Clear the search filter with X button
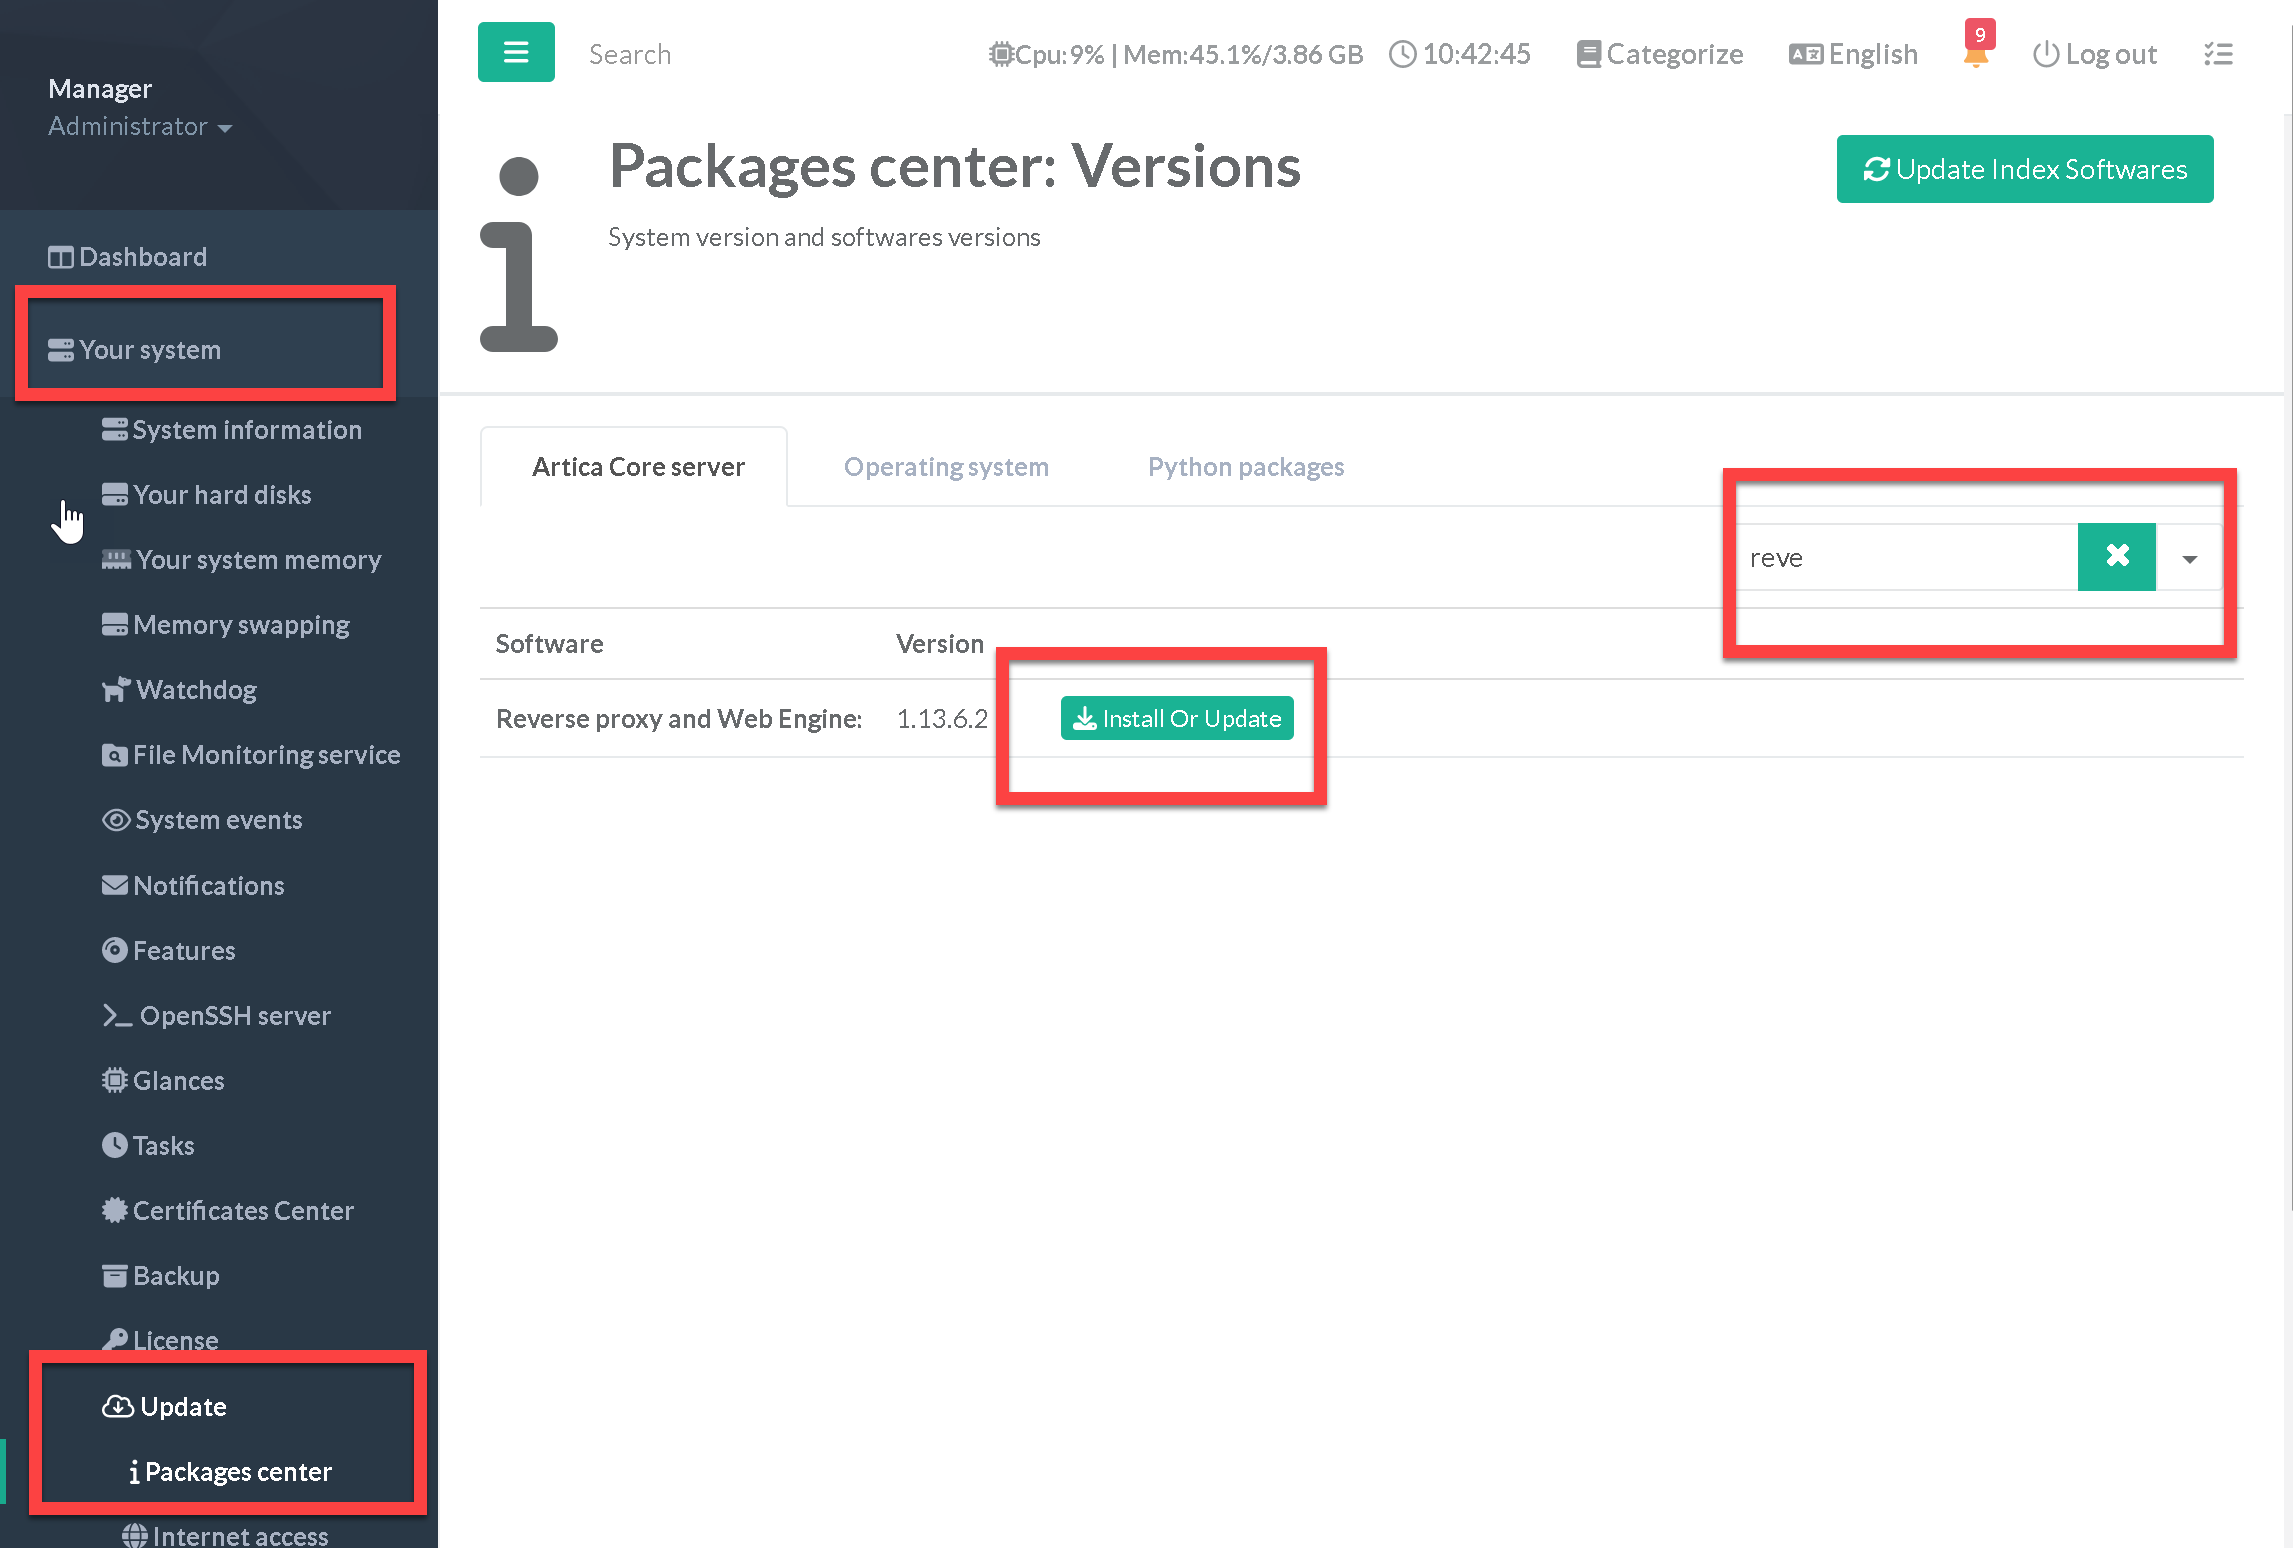 tap(2116, 557)
